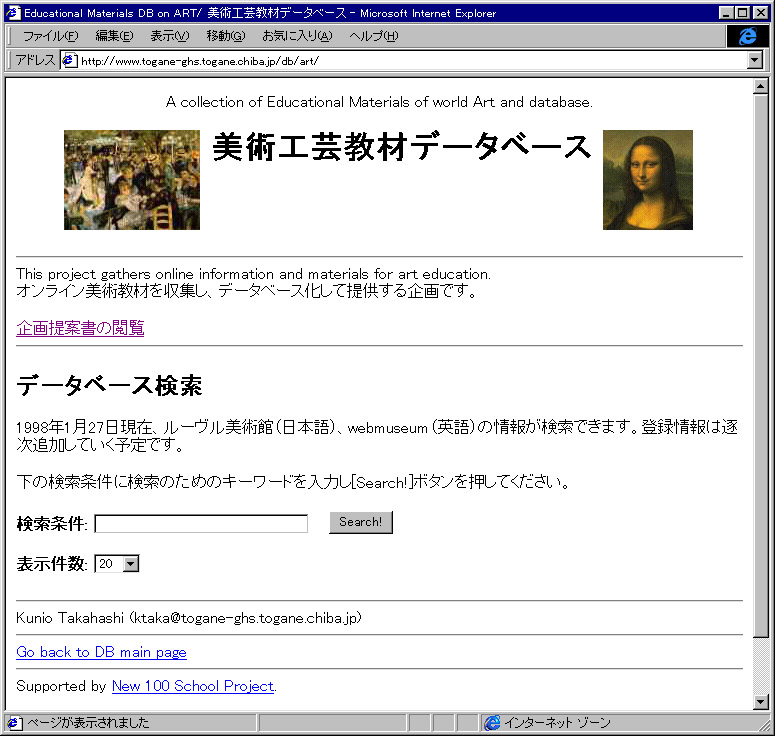Click the Mona Lisa thumbnail
This screenshot has height=736, width=775.
click(647, 180)
